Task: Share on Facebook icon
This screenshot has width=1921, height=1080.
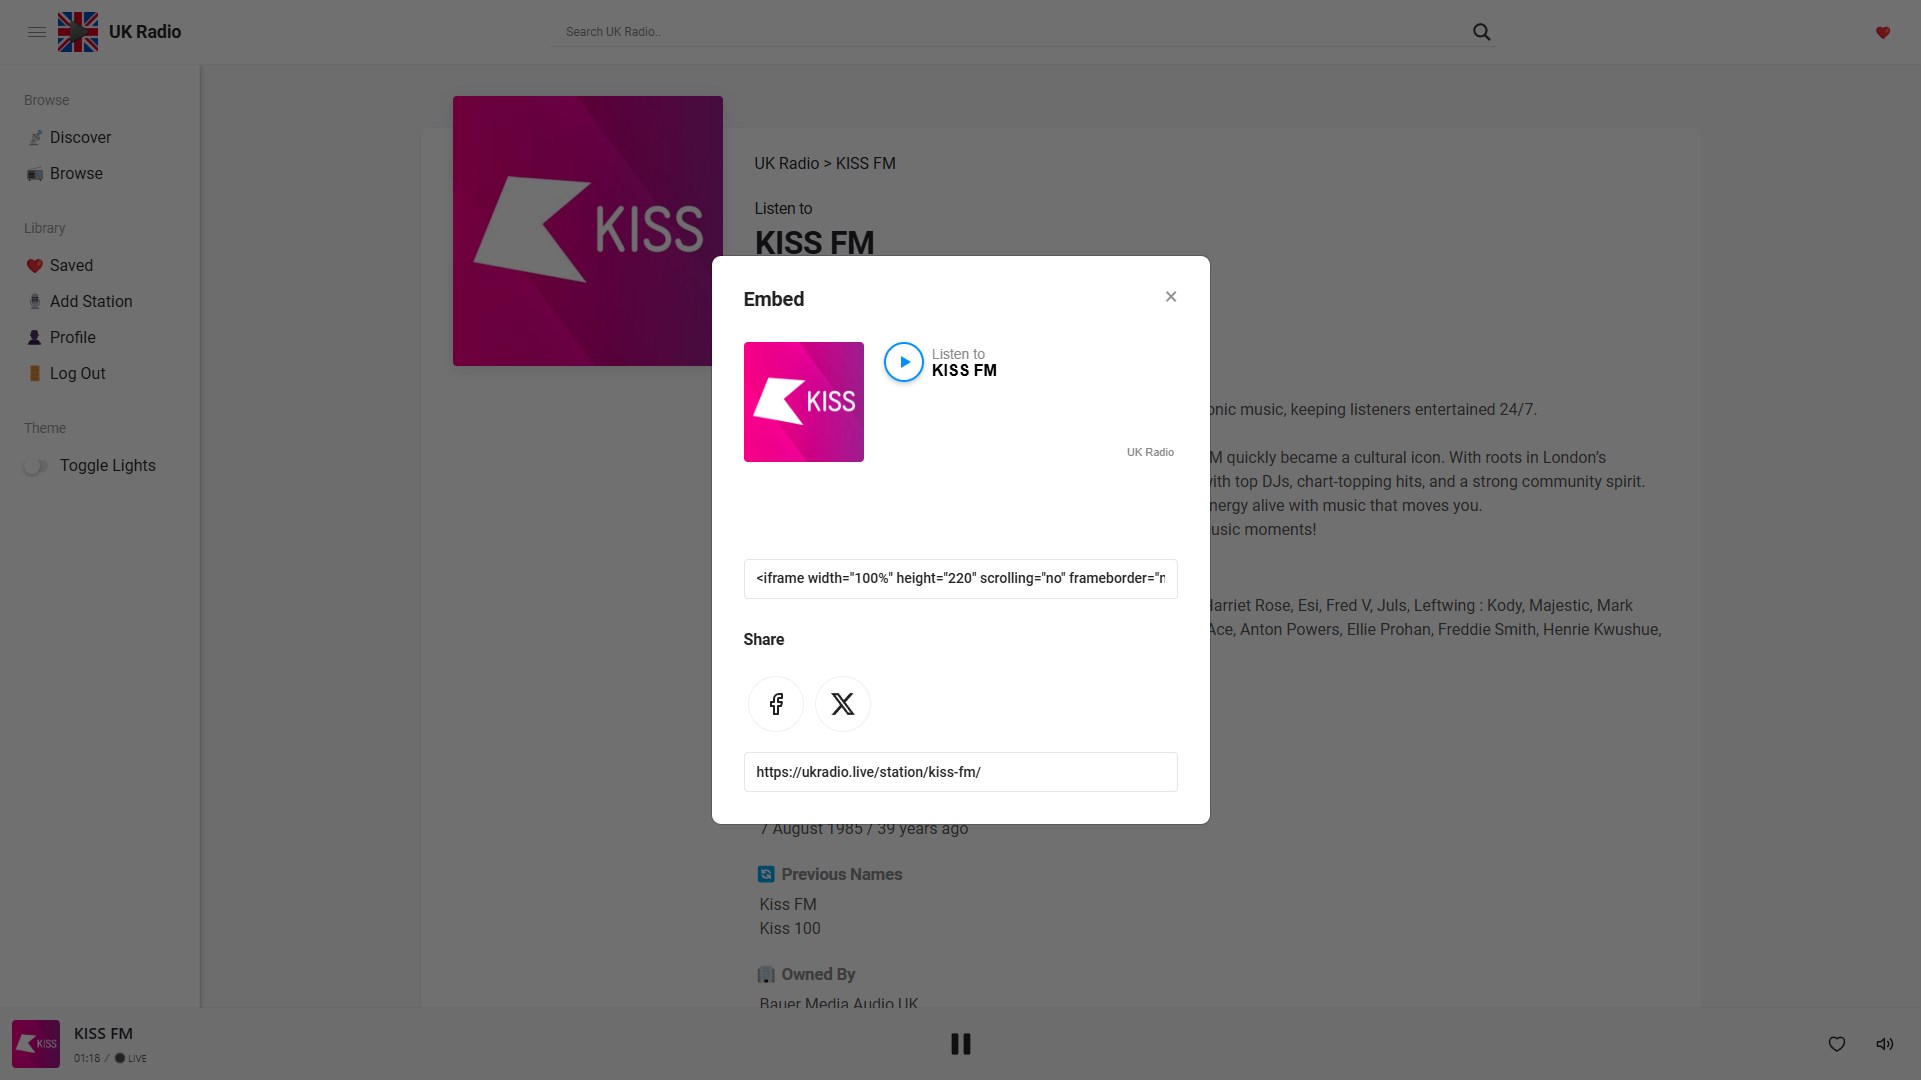Action: pos(775,704)
